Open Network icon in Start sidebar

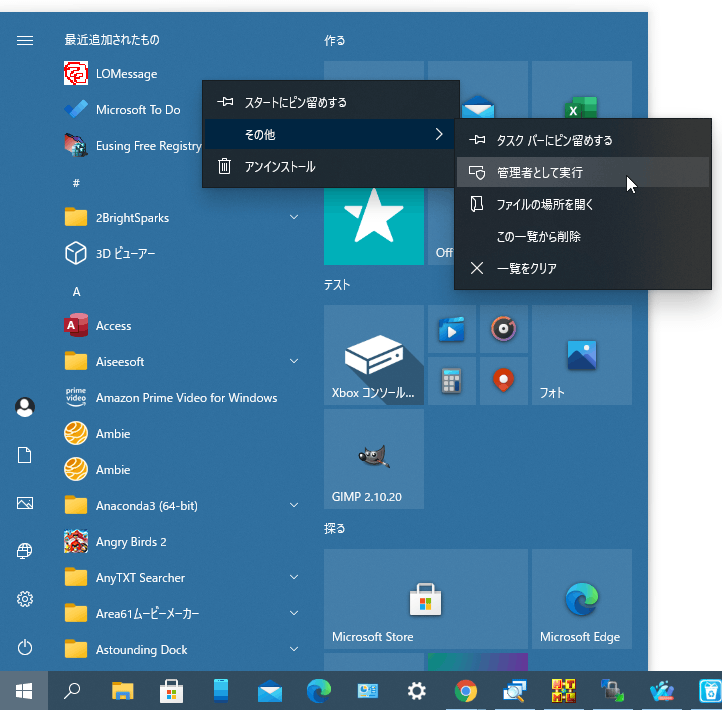[x=25, y=551]
